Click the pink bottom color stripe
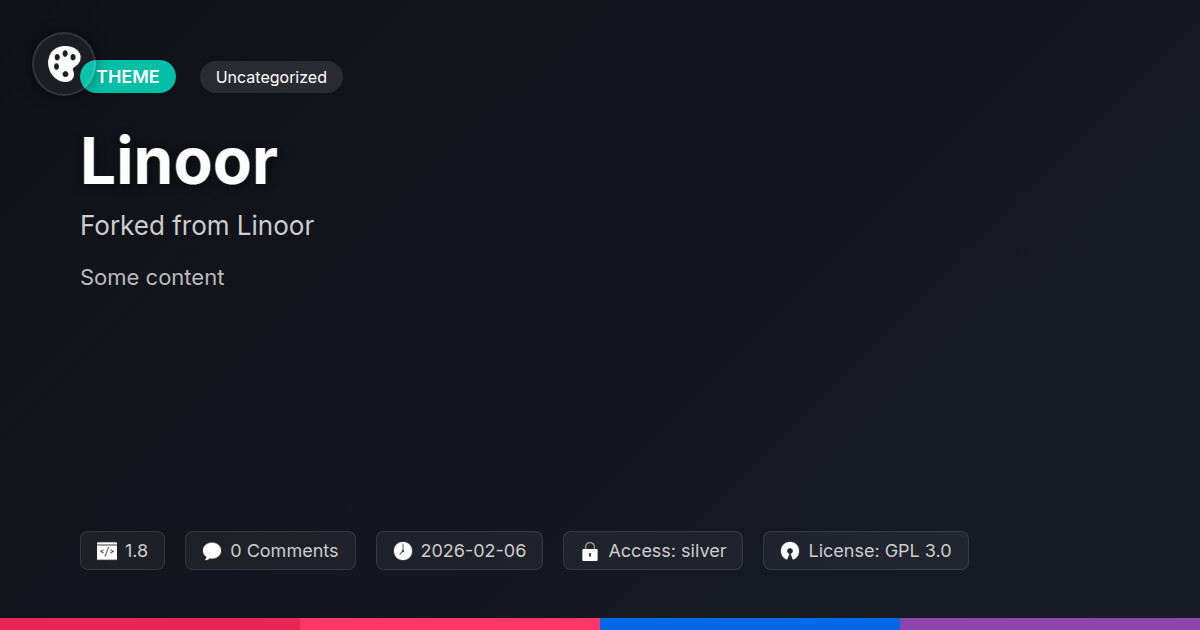The width and height of the screenshot is (1200, 630). [x=450, y=624]
